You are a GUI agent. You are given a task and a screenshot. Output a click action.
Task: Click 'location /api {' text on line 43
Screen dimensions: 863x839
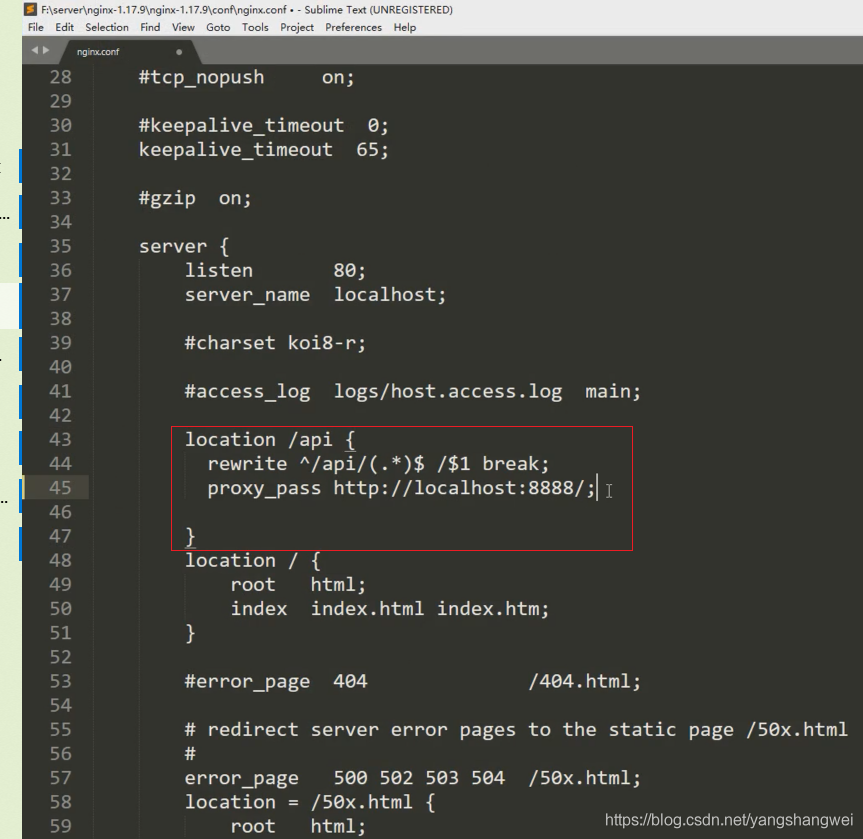[x=270, y=440]
